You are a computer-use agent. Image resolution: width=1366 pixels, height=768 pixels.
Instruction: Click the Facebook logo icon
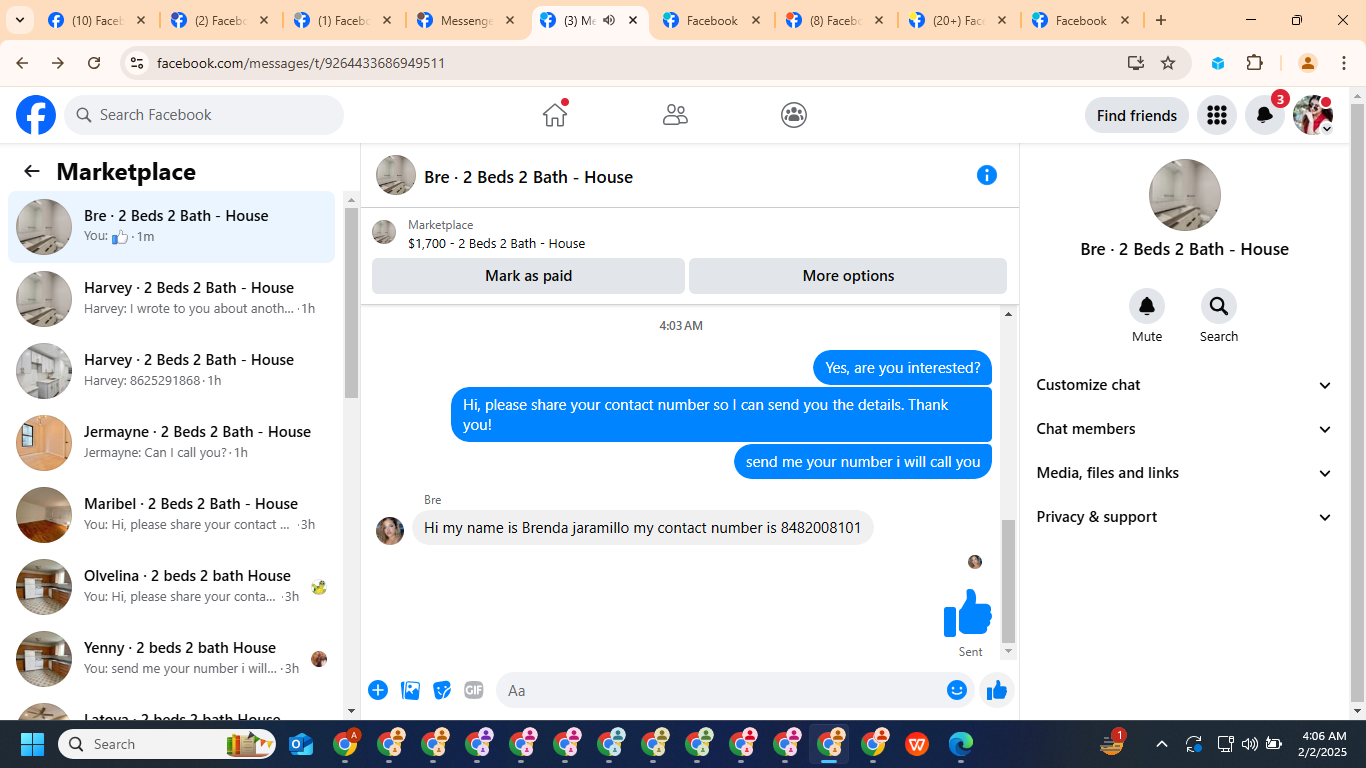coord(36,115)
